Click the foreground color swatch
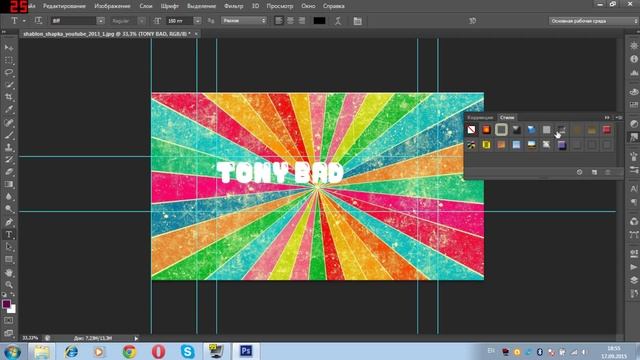 (6, 304)
